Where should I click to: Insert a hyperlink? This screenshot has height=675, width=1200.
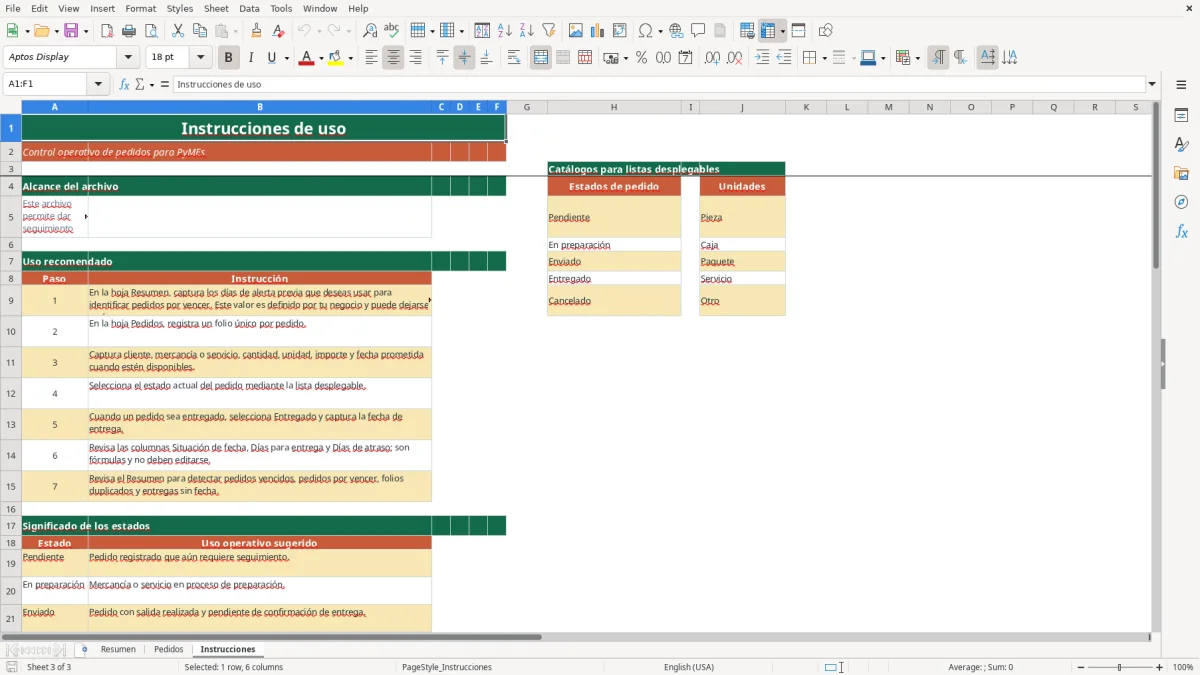(676, 31)
